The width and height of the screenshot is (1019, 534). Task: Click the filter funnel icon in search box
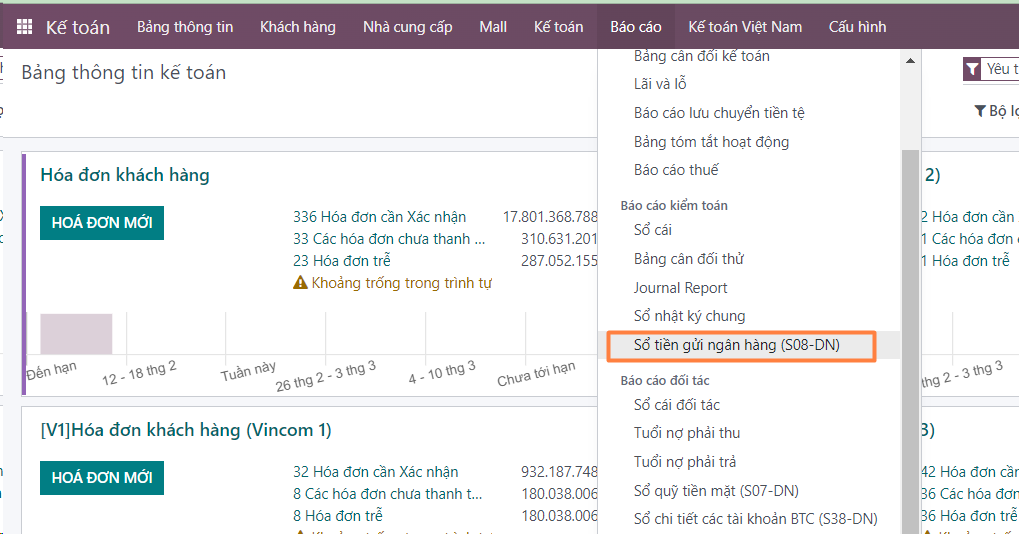(x=972, y=69)
